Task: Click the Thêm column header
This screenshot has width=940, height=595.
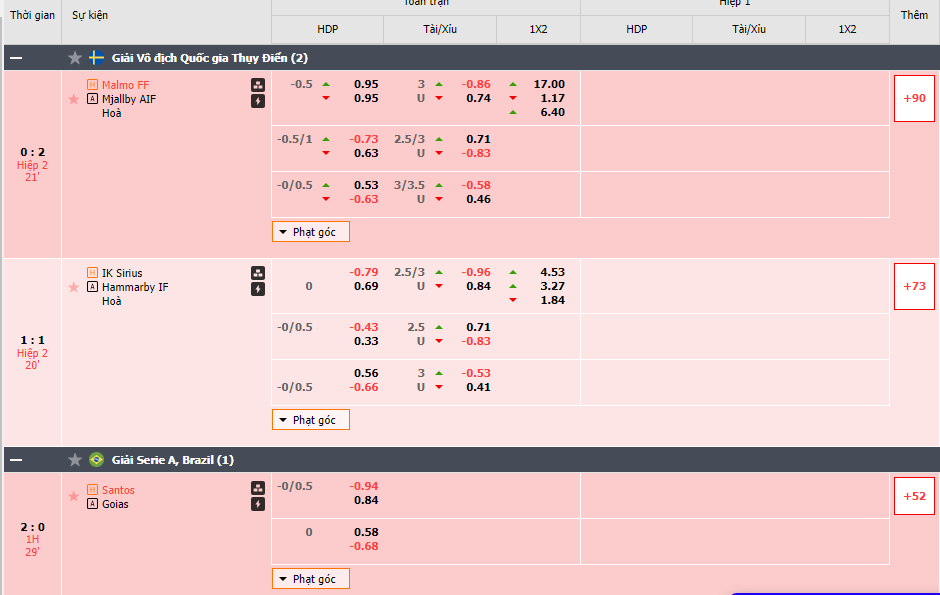Action: (x=914, y=16)
